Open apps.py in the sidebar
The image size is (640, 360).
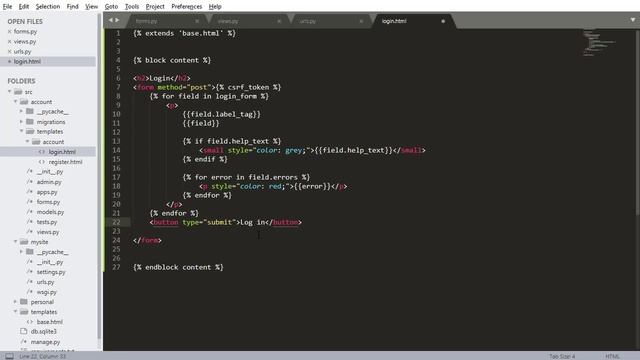click(47, 192)
